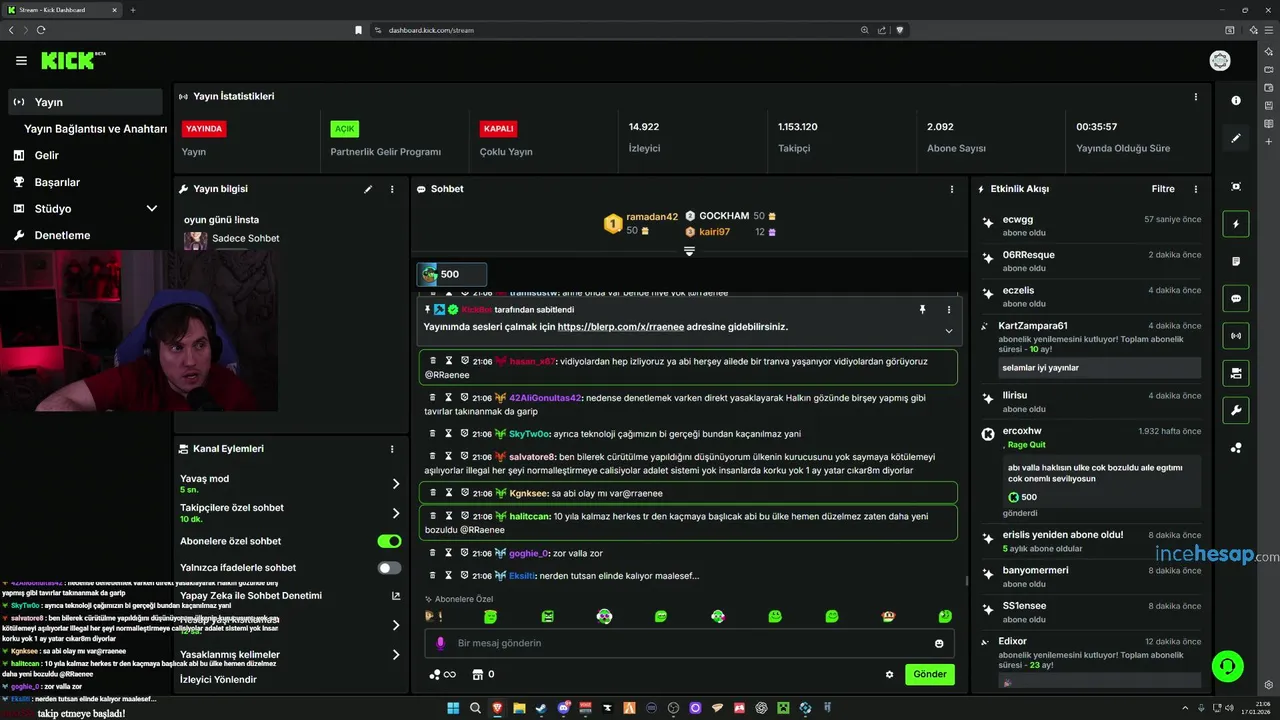This screenshot has height=720, width=1280.
Task: Ban user SkyTw0o with shield icon
Action: 465,434
